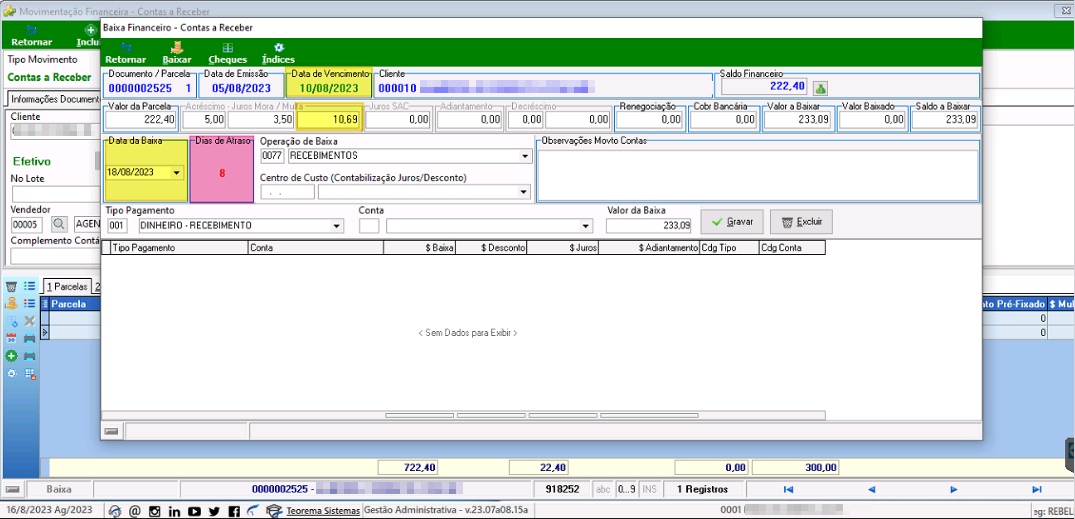Screen dimensions: 1075x519
Task: Click the Centro de Custo code field
Action: [287, 193]
